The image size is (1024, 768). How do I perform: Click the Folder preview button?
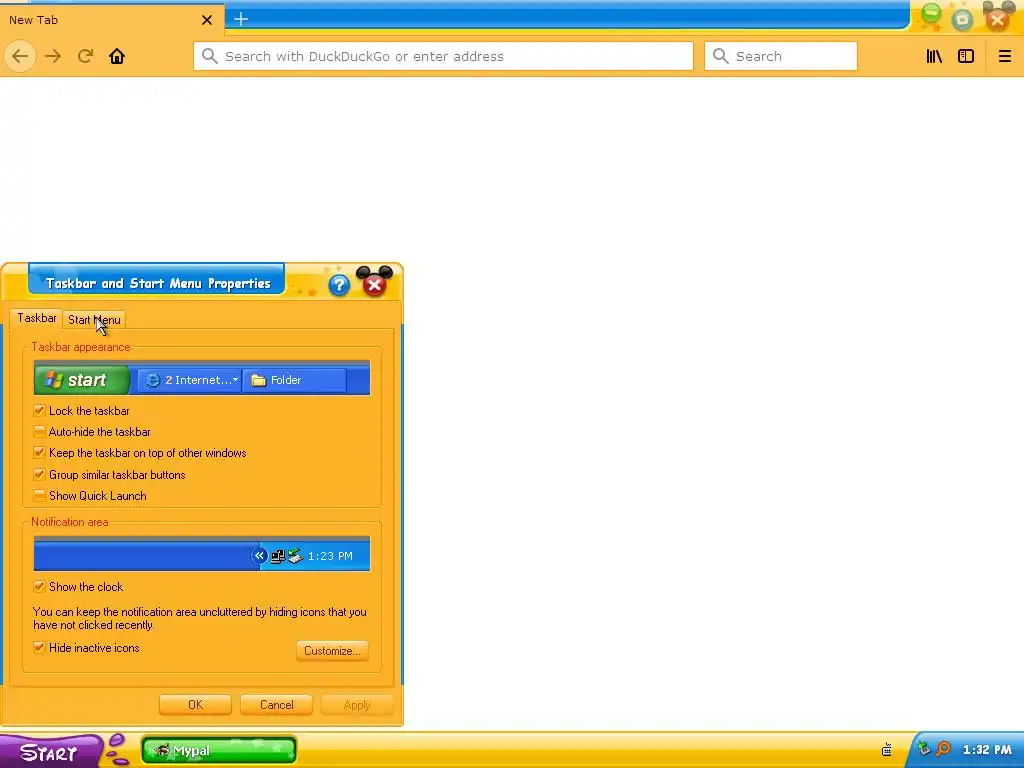(294, 380)
